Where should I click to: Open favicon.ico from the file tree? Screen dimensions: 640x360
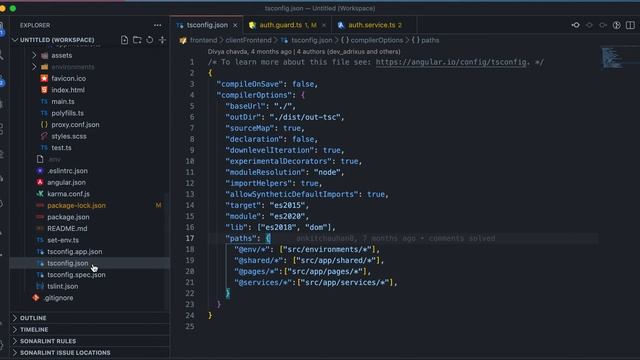tap(69, 78)
